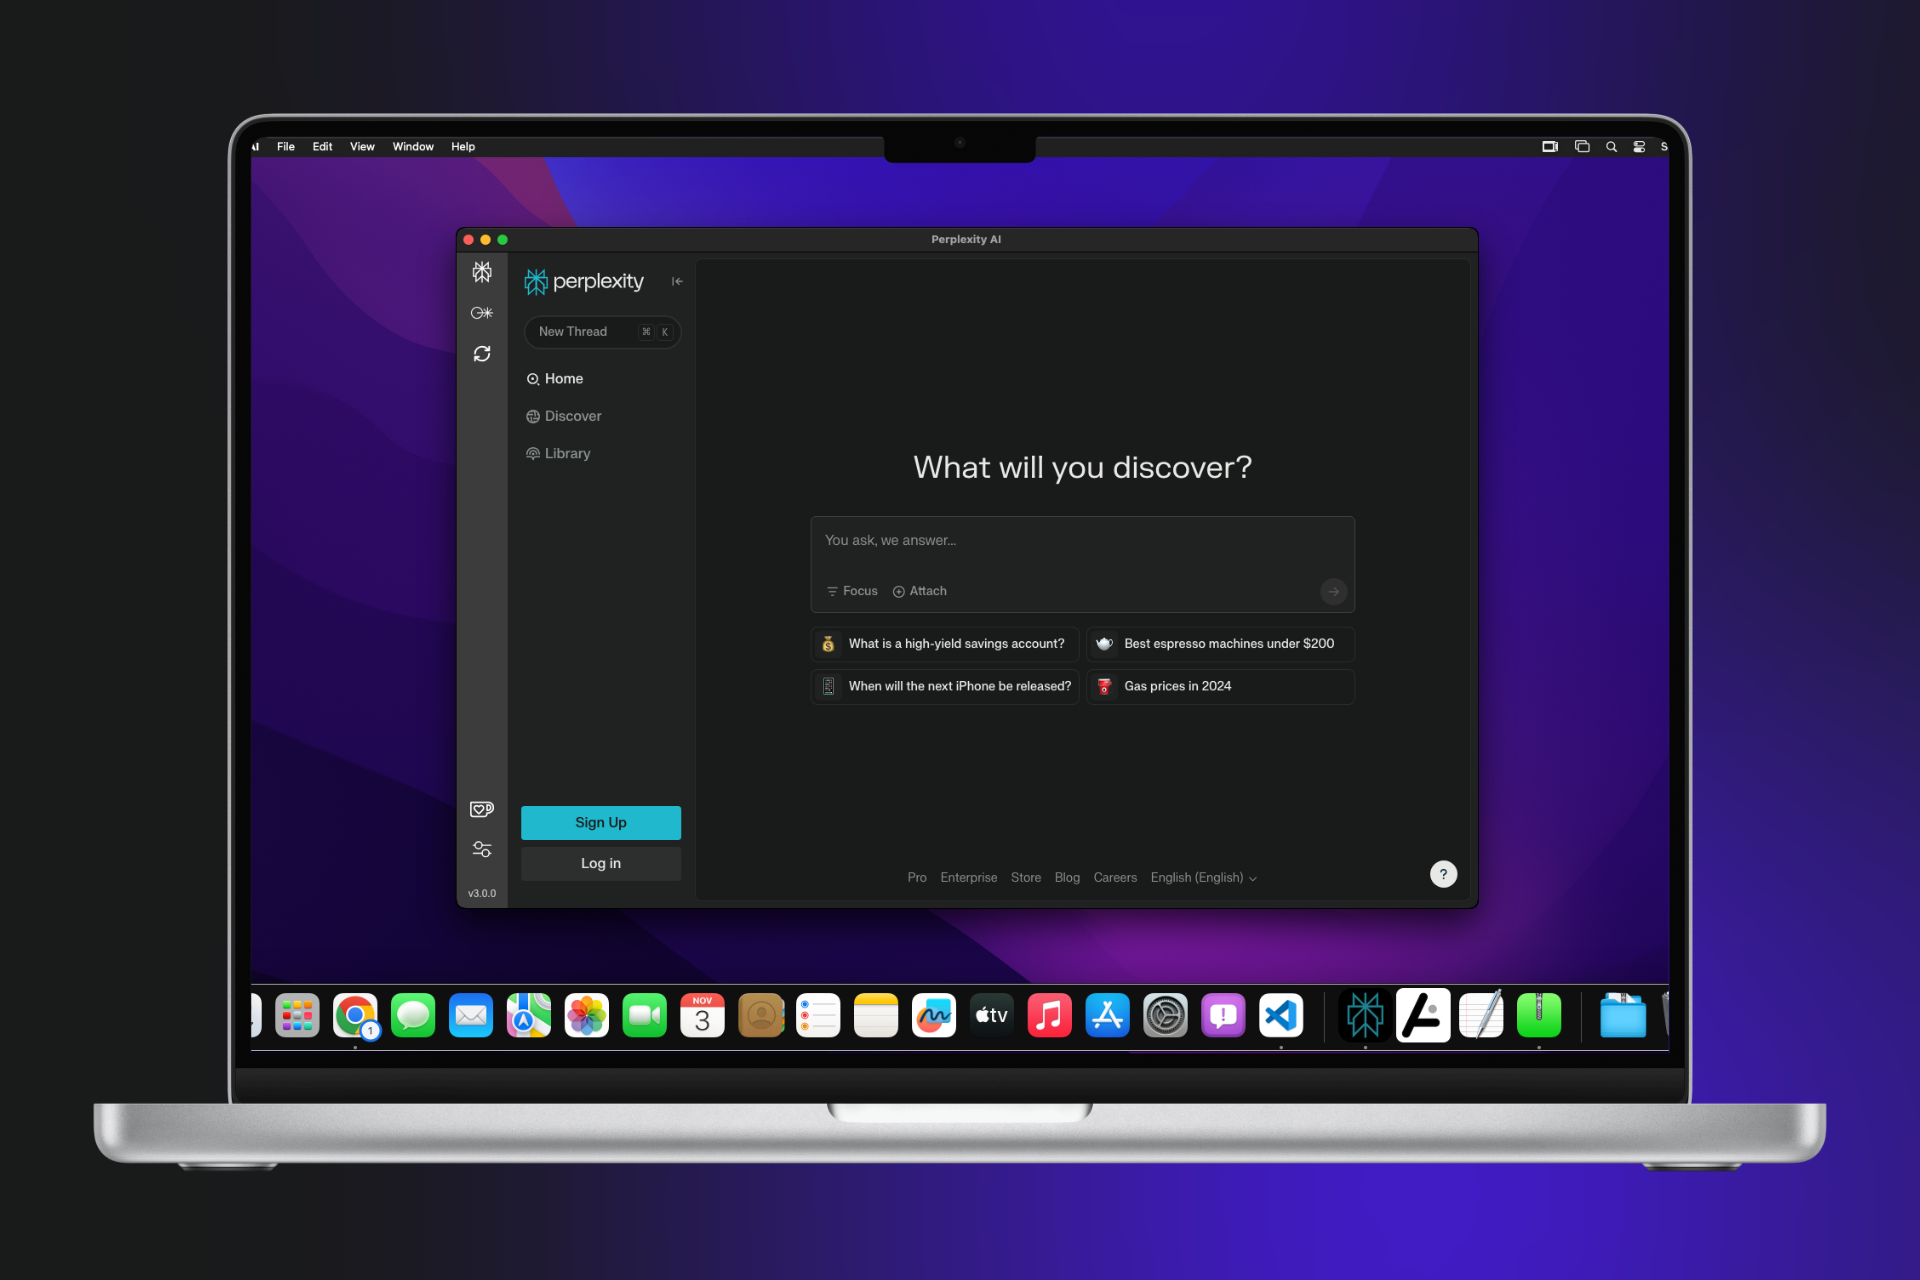The image size is (1920, 1280).
Task: Submit query with the arrow button
Action: pyautogui.click(x=1333, y=591)
